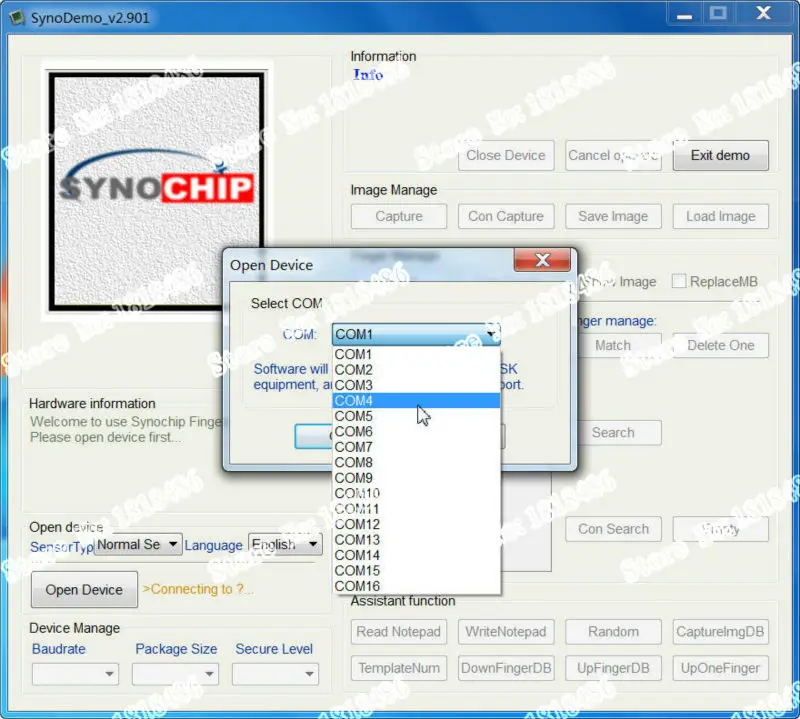Viewport: 800px width, 719px height.
Task: Choose COM9 port entry
Action: [416, 478]
